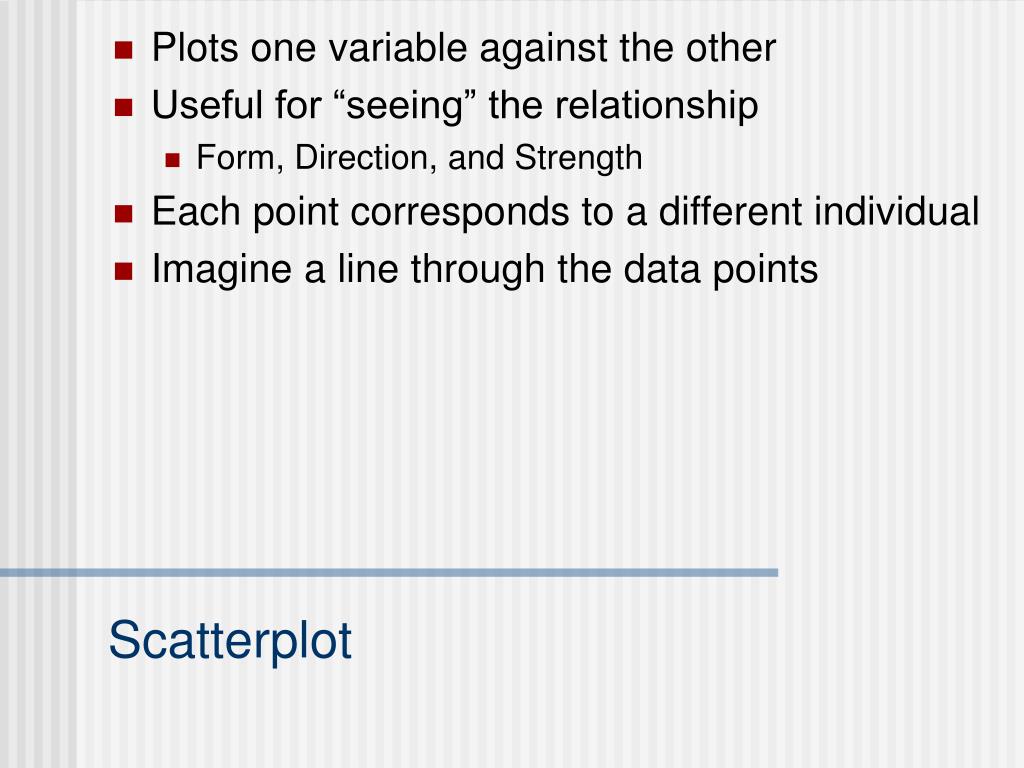
Task: Click the red bullet before "Imagine a line"
Action: 123,271
